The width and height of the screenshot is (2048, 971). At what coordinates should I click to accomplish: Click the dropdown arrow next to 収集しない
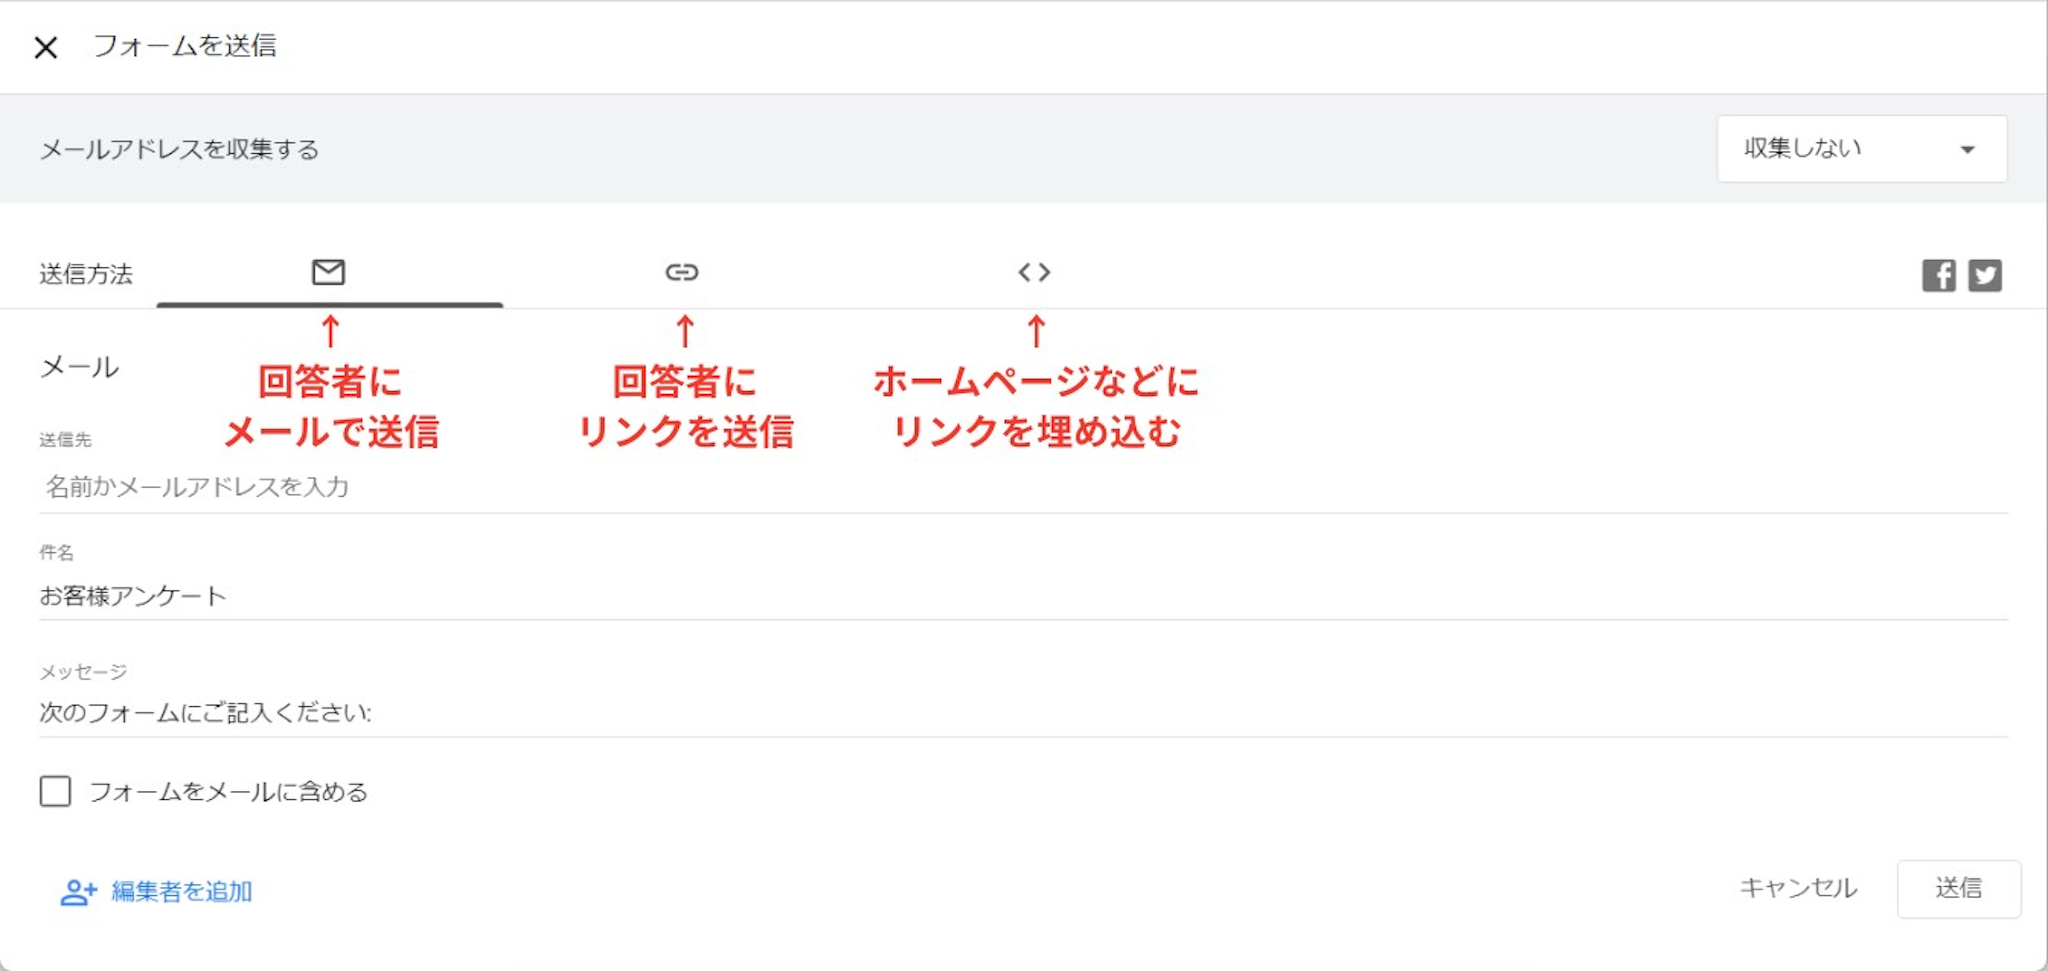1967,150
